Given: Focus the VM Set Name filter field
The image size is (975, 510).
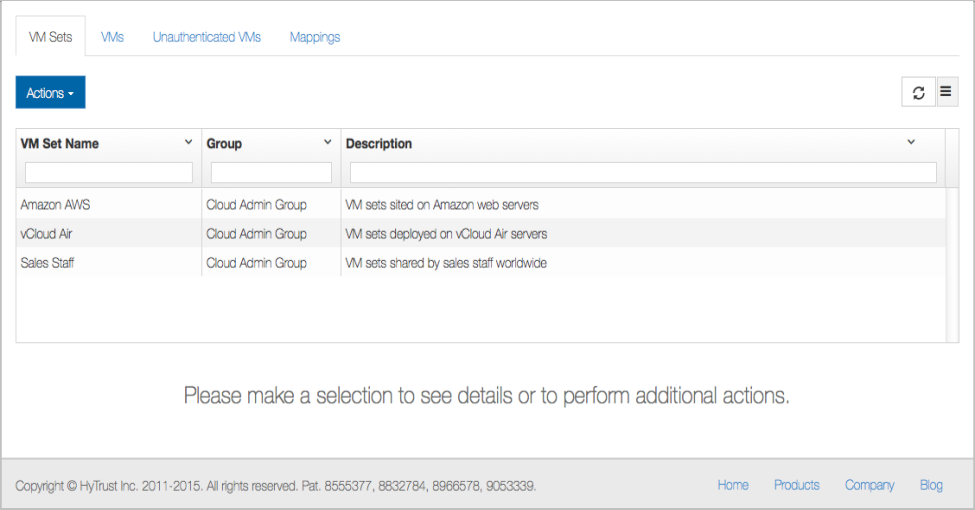Looking at the screenshot, I should pyautogui.click(x=108, y=173).
